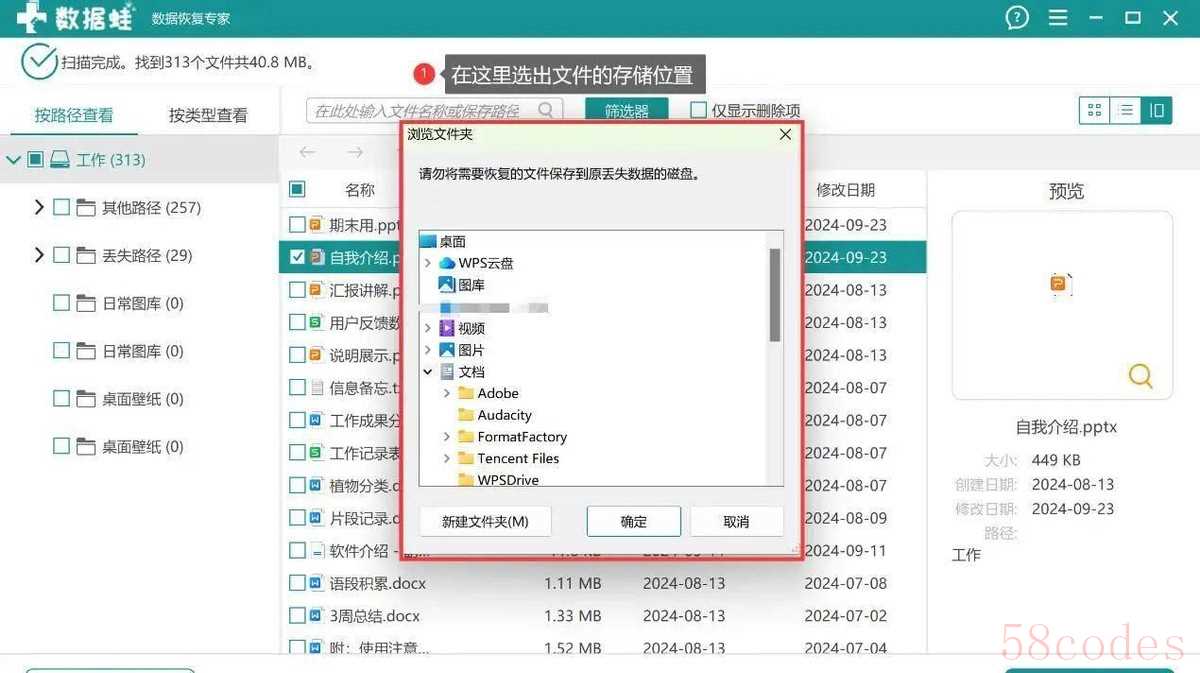1200x673 pixels.
Task: Click the preview zoom magnifier icon
Action: (1140, 376)
